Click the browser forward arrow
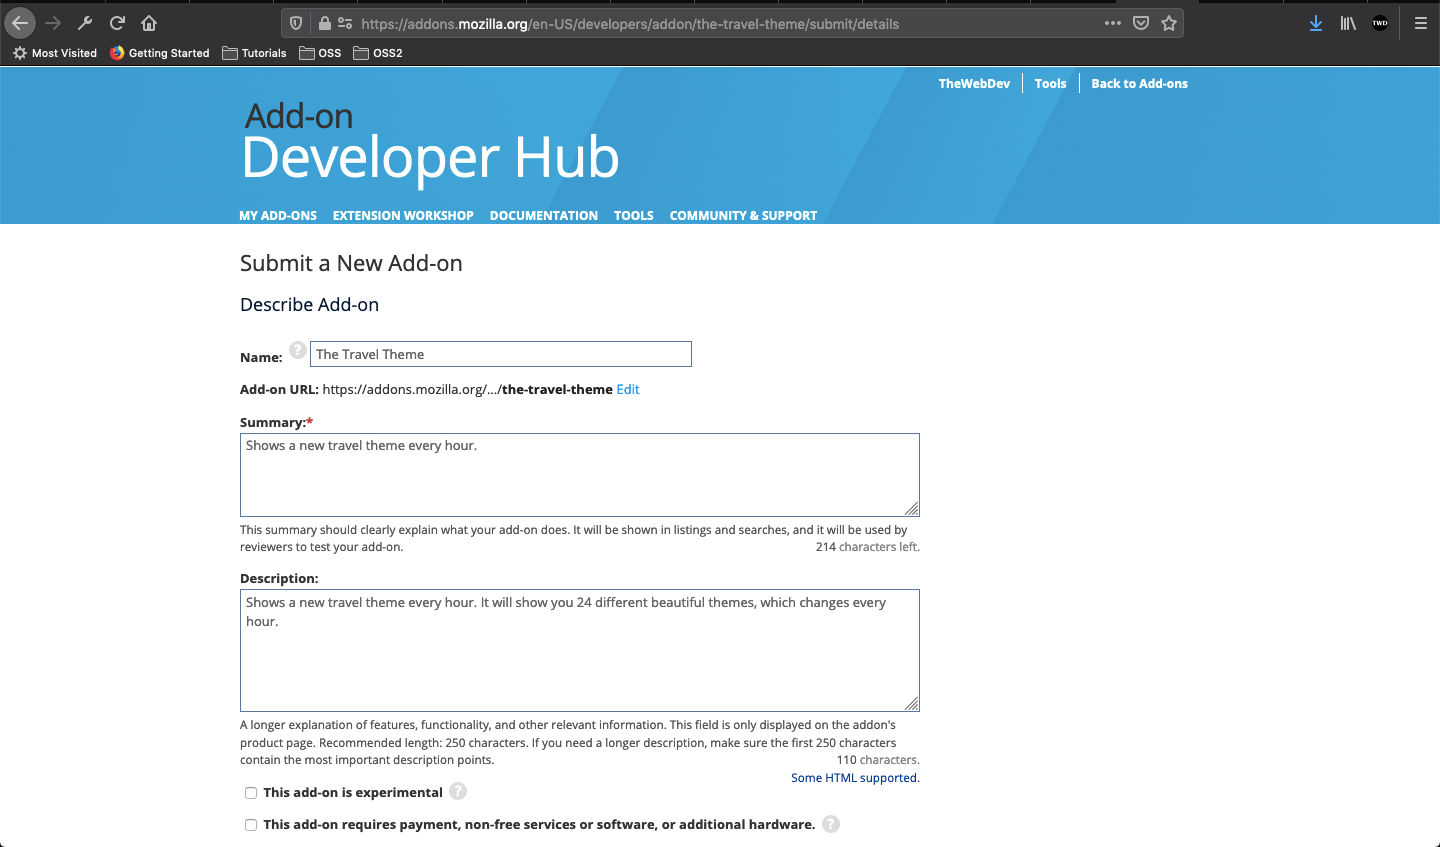The height and width of the screenshot is (847, 1440). [53, 23]
